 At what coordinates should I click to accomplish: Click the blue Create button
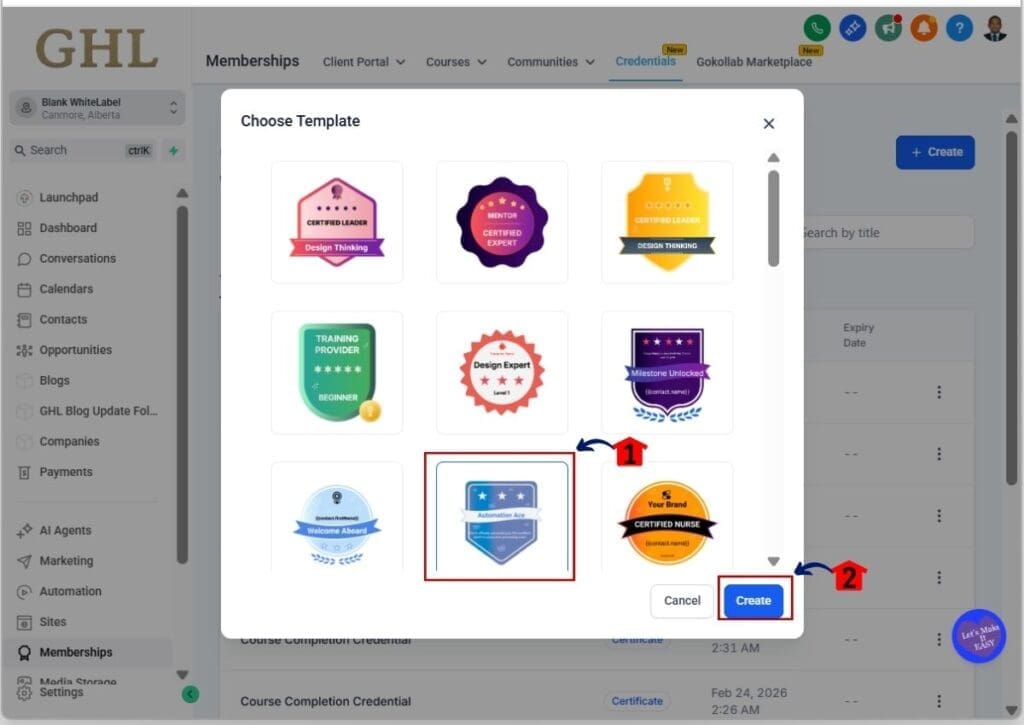tap(753, 600)
